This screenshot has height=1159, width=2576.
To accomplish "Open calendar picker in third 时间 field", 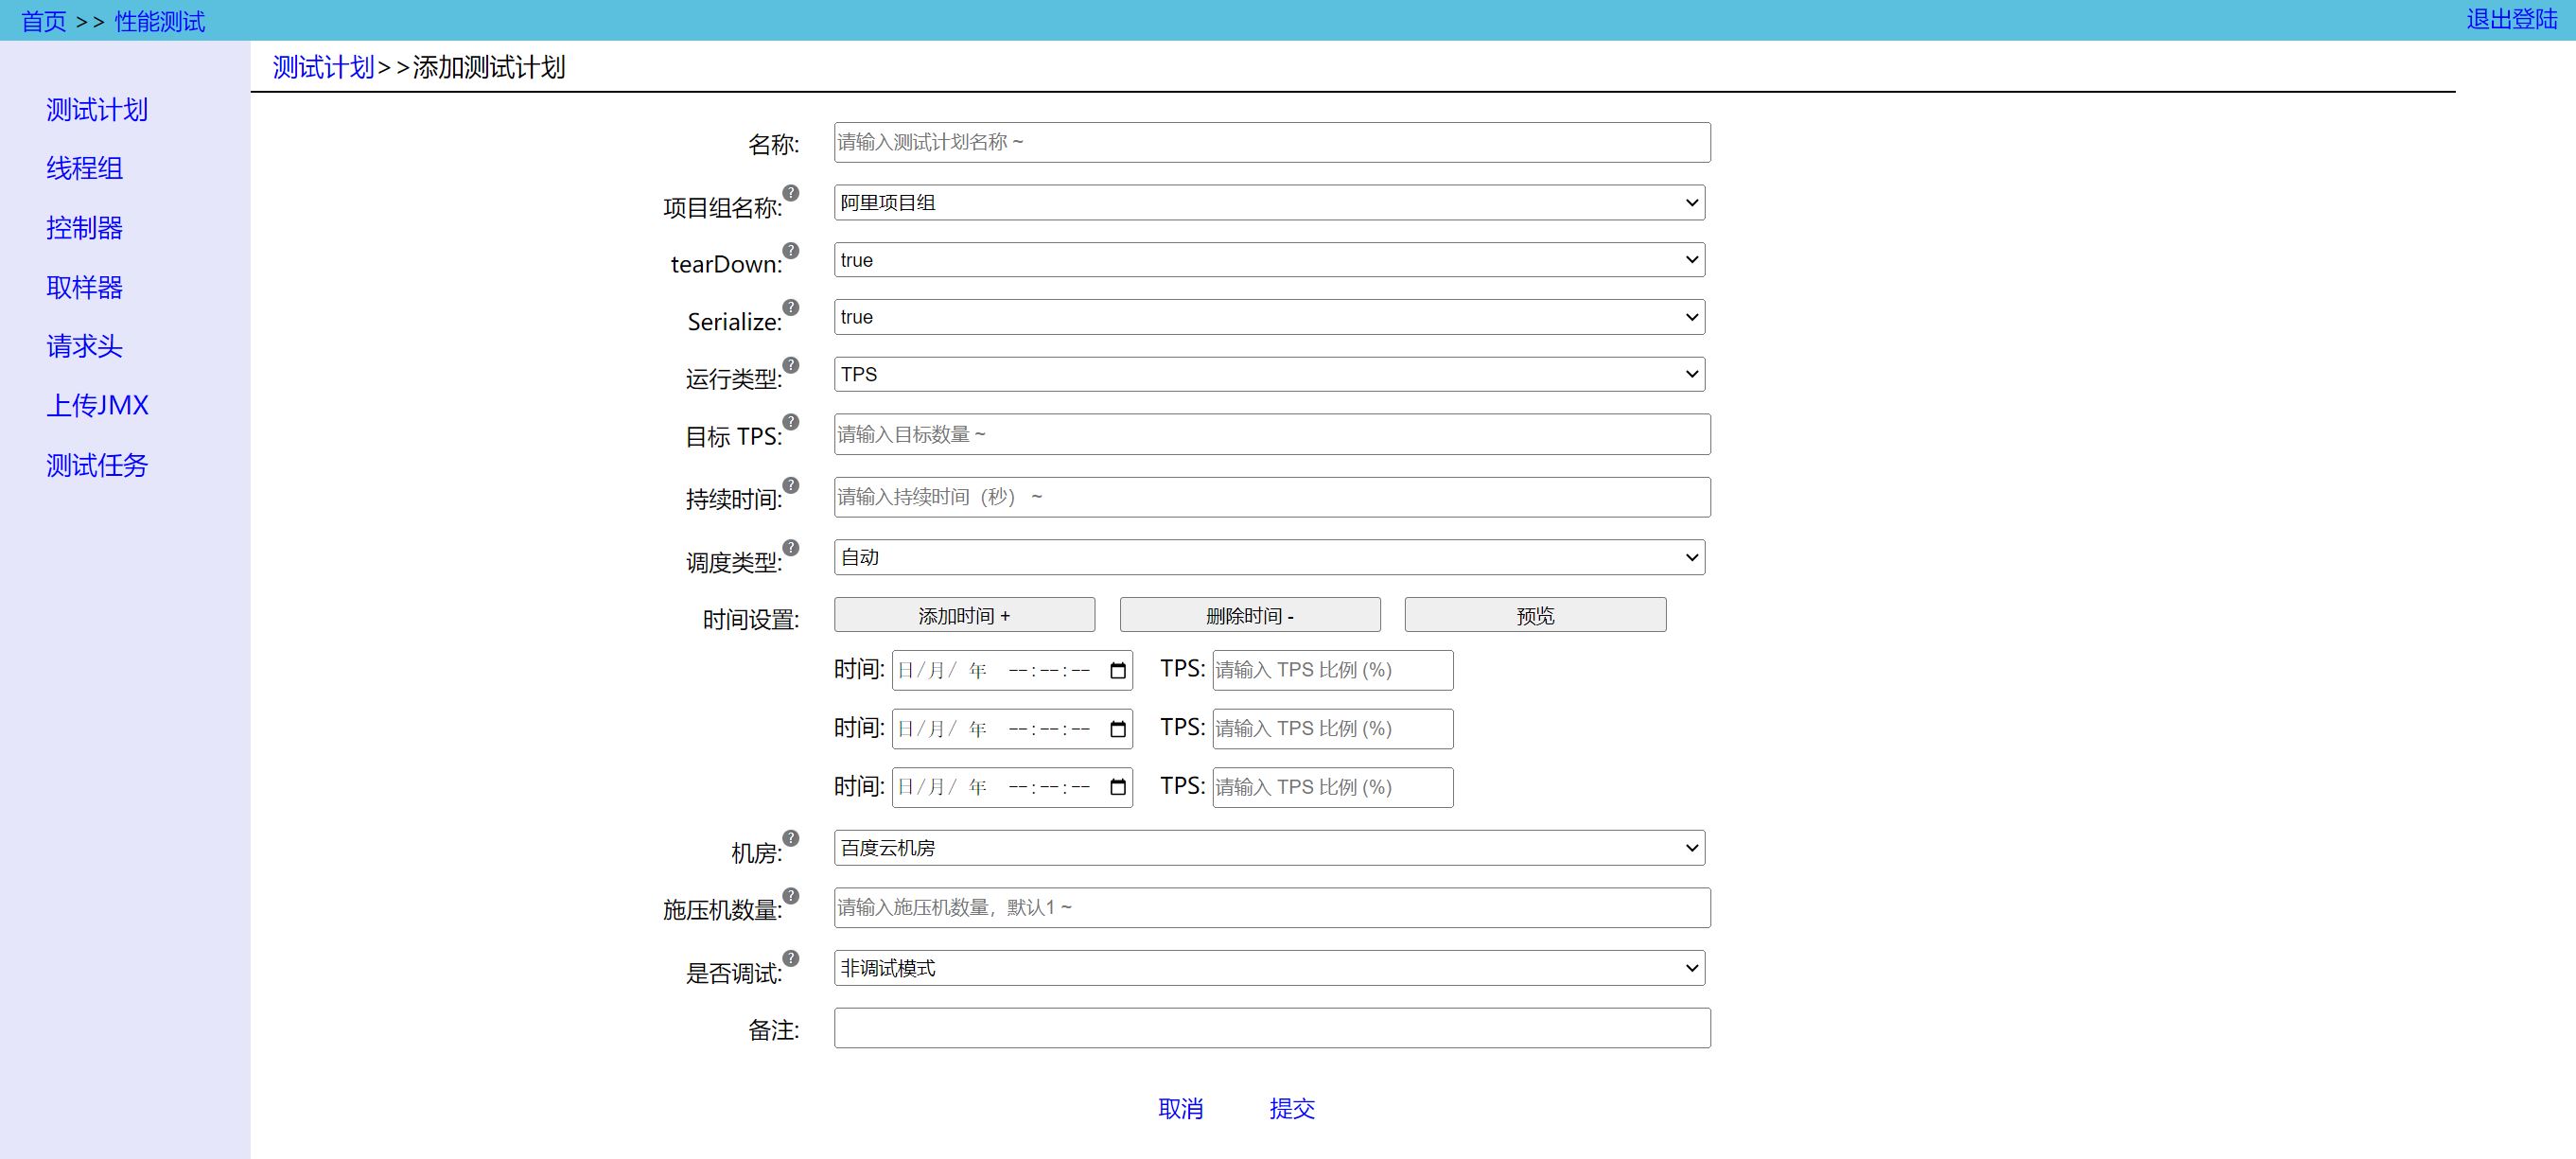I will pos(1118,788).
